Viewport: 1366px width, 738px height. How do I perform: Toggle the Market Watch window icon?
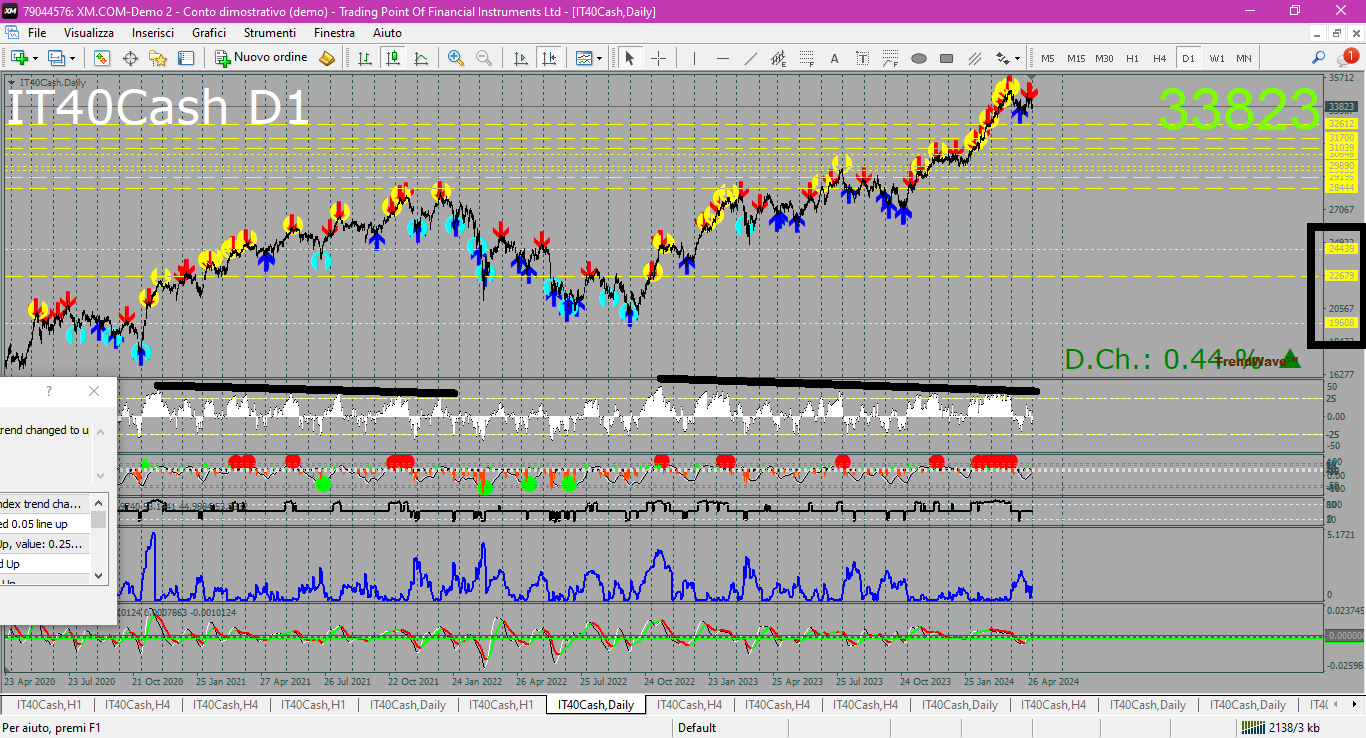[102, 58]
